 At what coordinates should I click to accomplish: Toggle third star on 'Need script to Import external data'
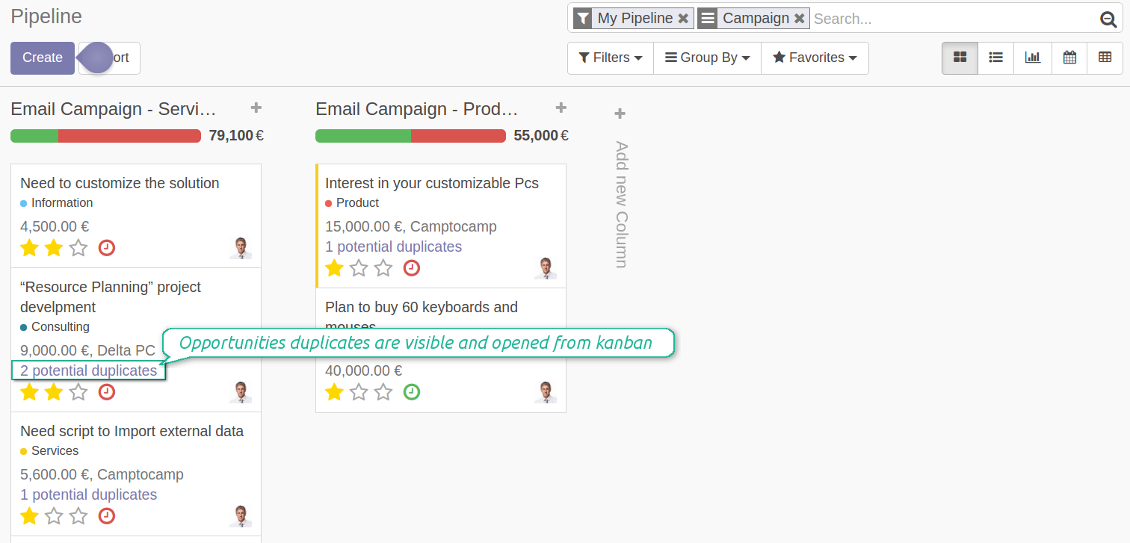78,515
